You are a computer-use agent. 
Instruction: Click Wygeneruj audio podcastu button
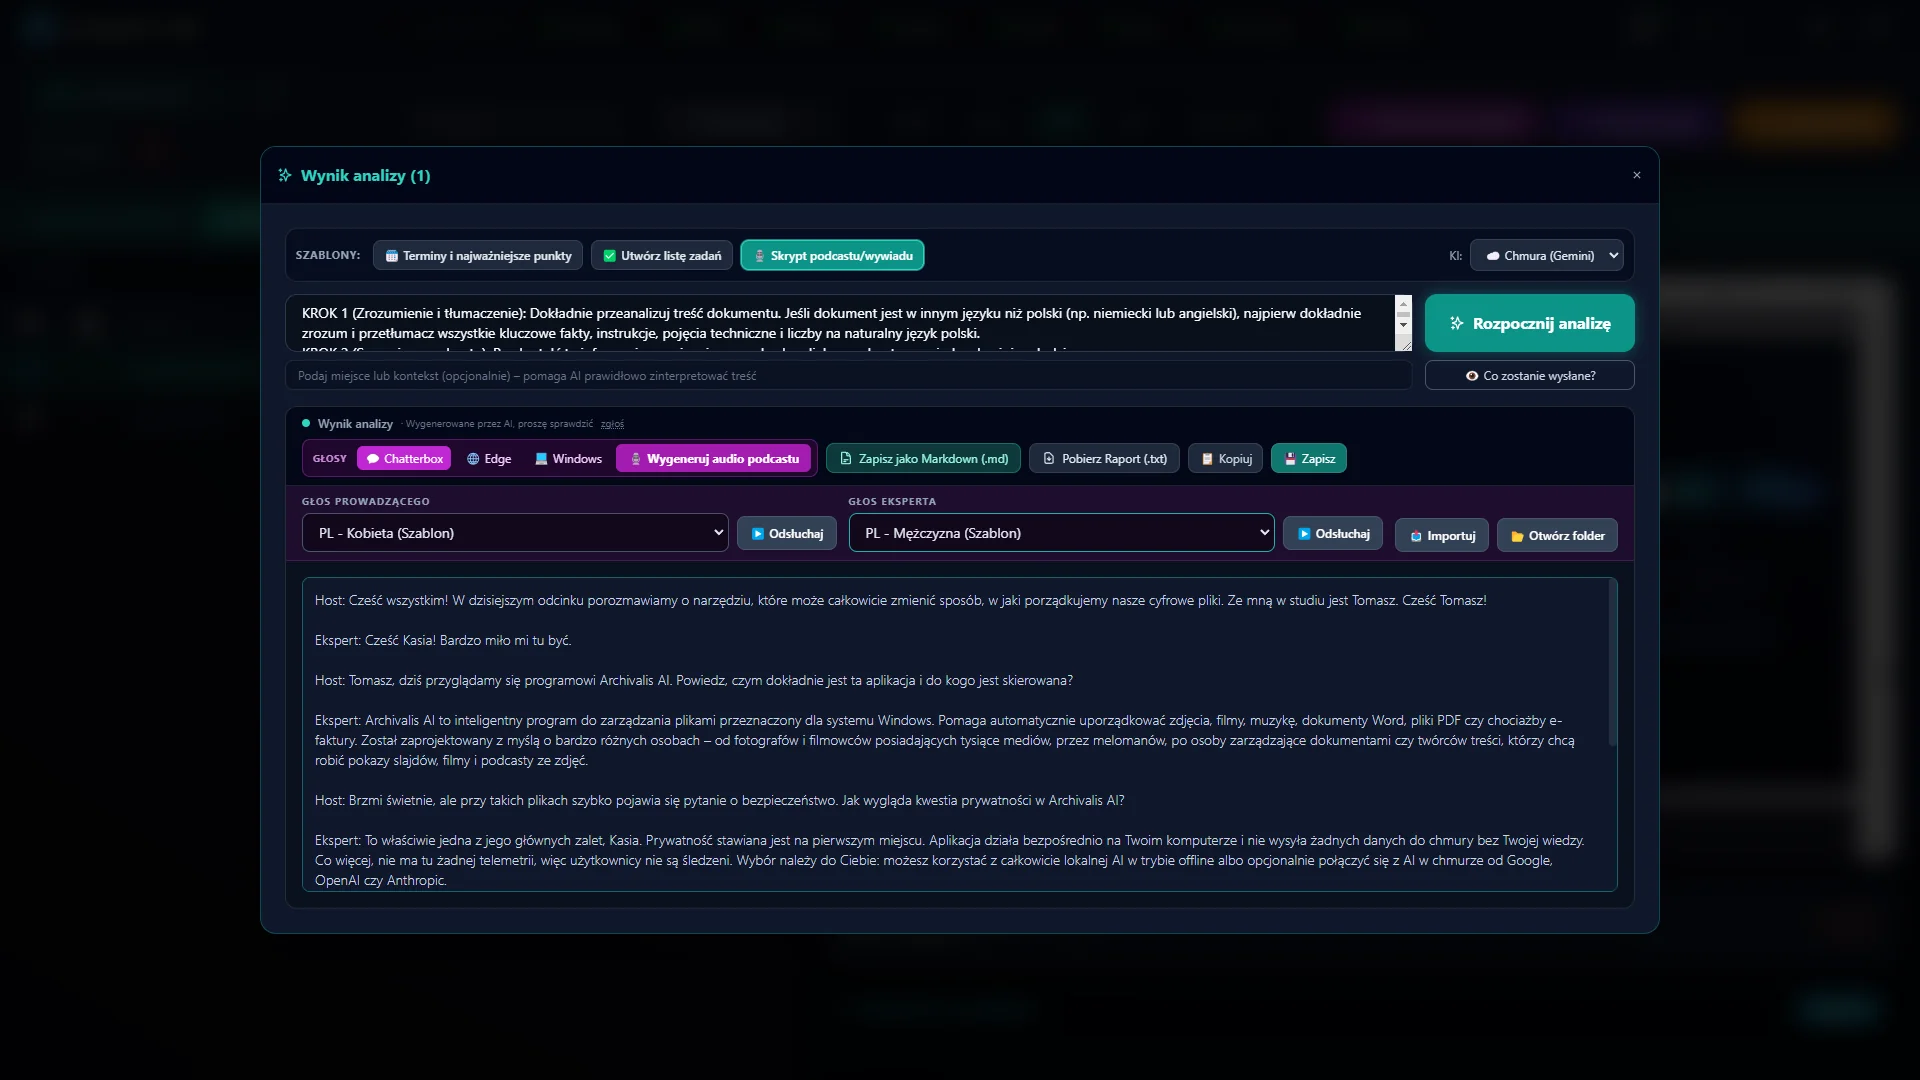click(714, 459)
